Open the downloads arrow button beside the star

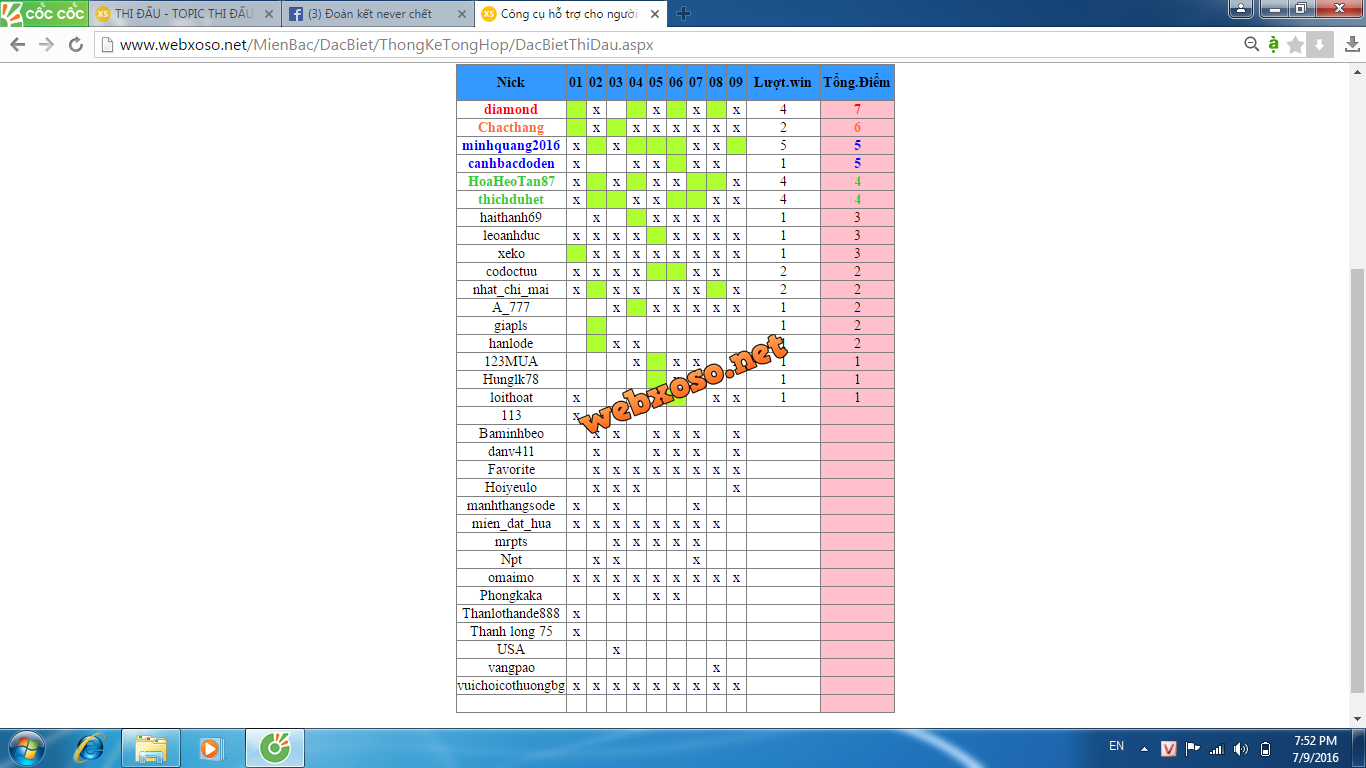pos(1319,44)
